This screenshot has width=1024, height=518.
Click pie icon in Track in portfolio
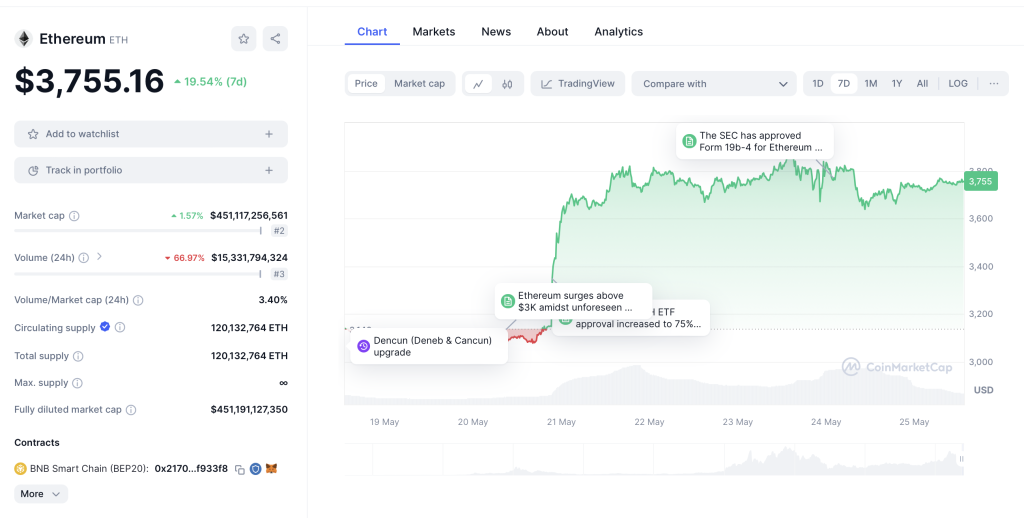[33, 170]
